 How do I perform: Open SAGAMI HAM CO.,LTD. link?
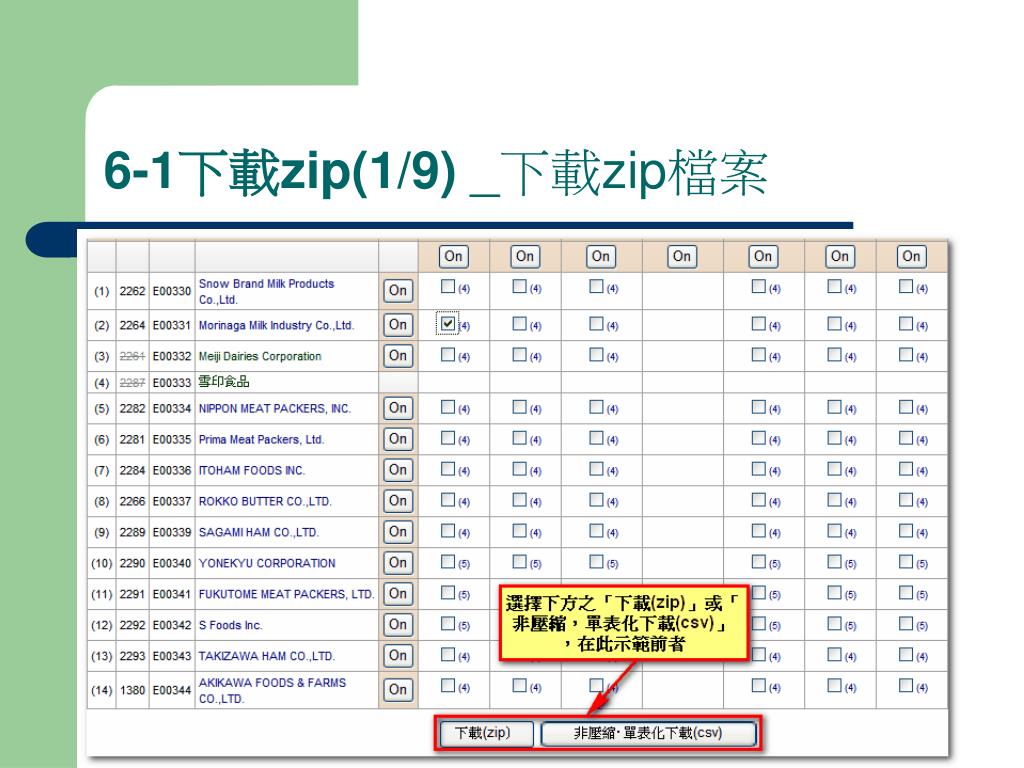(x=259, y=532)
